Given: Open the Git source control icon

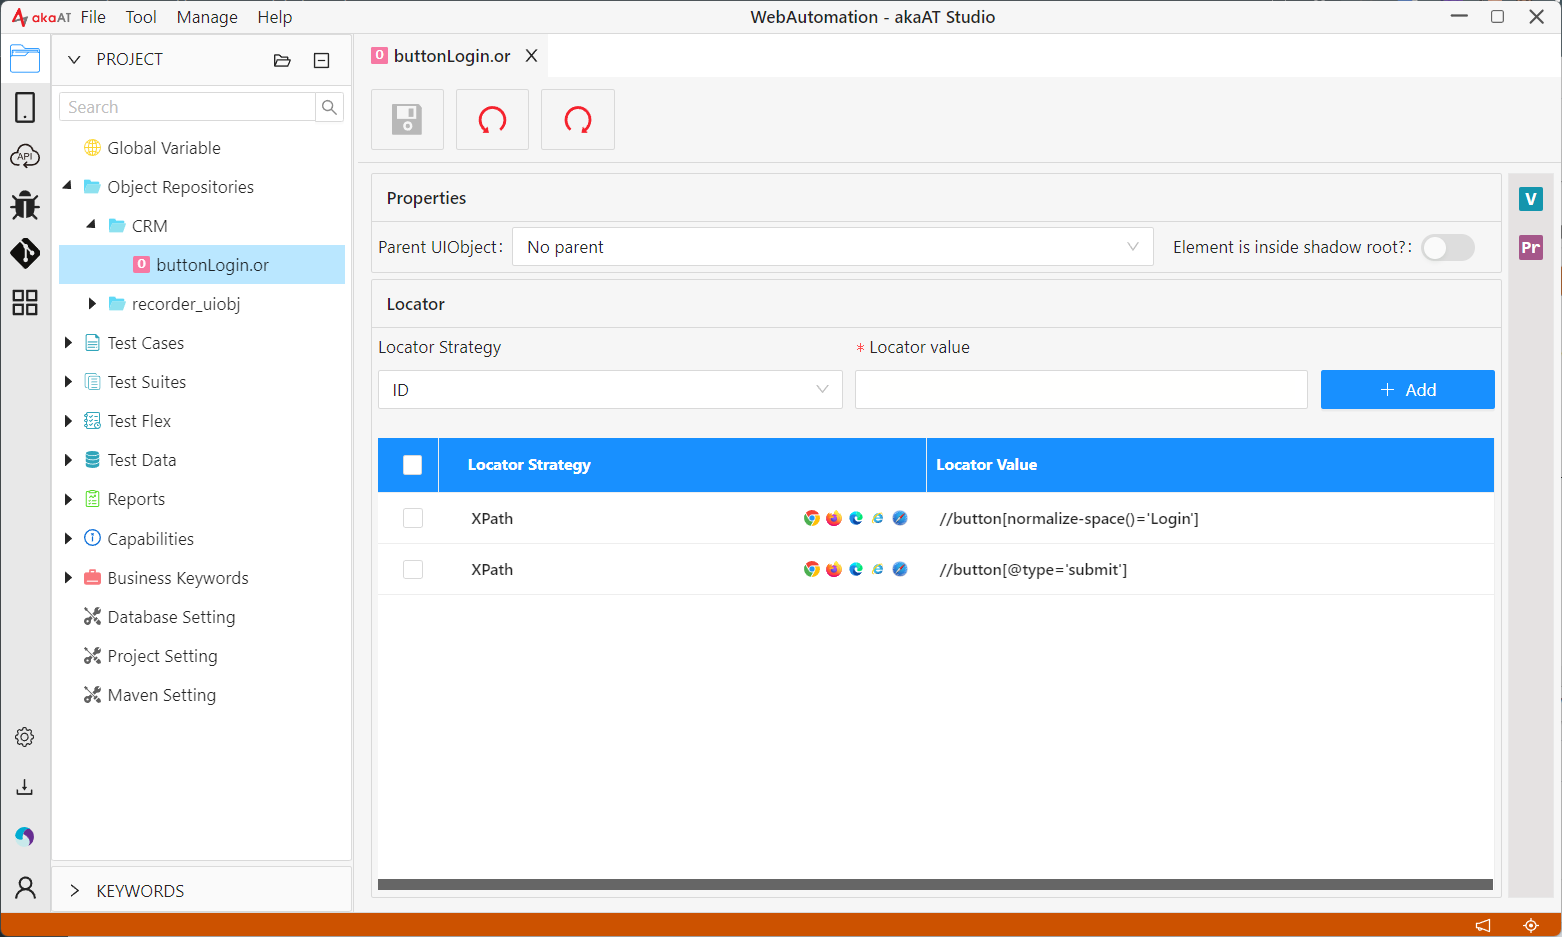Looking at the screenshot, I should (x=25, y=253).
